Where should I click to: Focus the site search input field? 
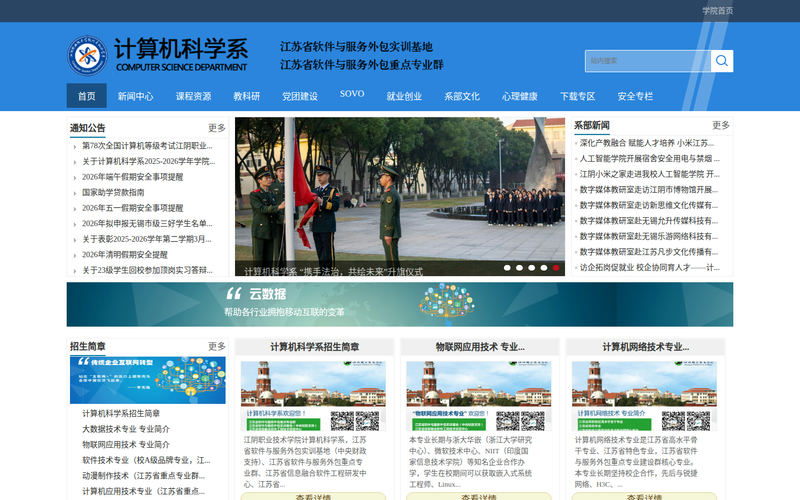pos(647,61)
